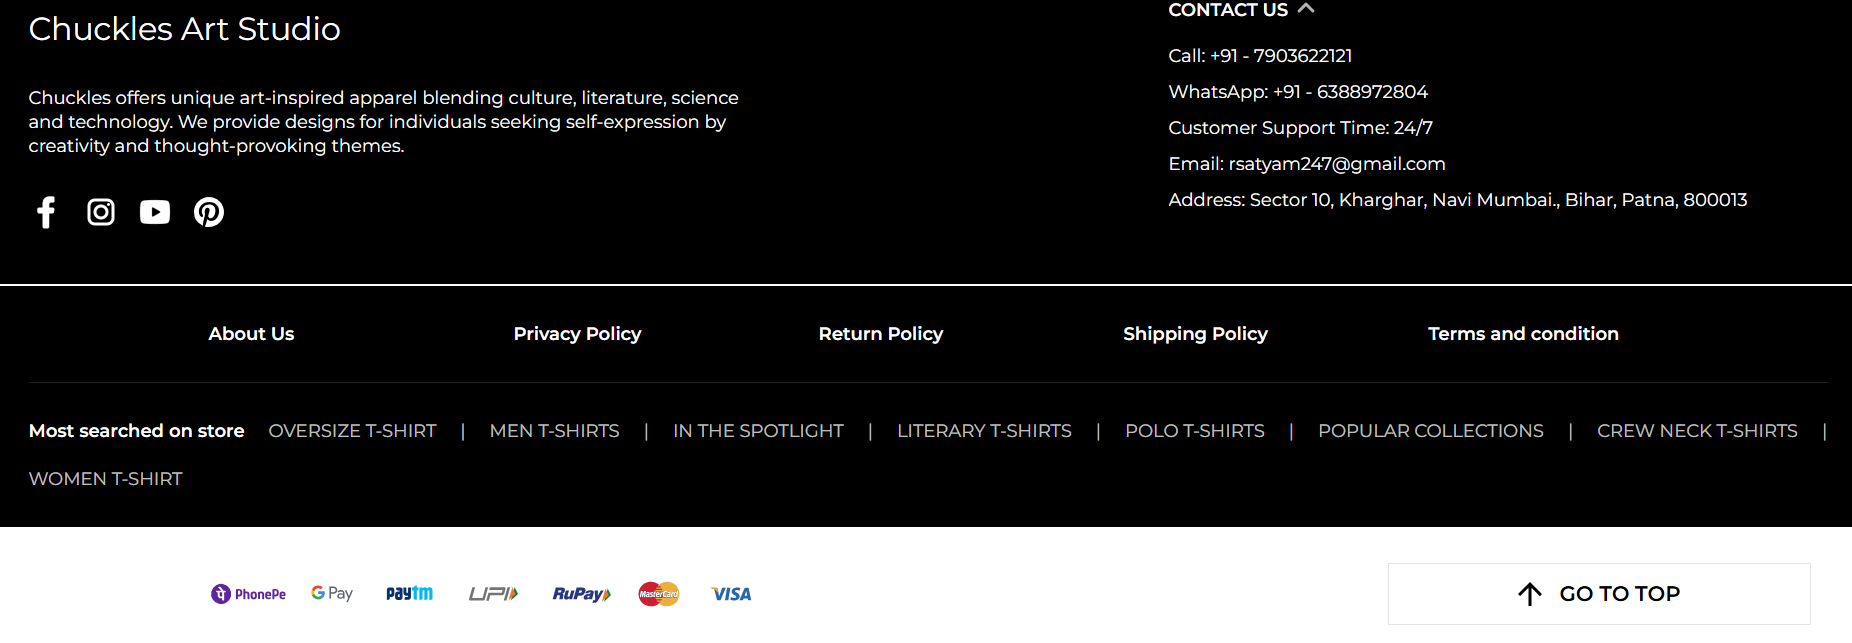Screen dimensions: 1852x643
Task: Click the MasterCard payment logo
Action: click(x=659, y=594)
